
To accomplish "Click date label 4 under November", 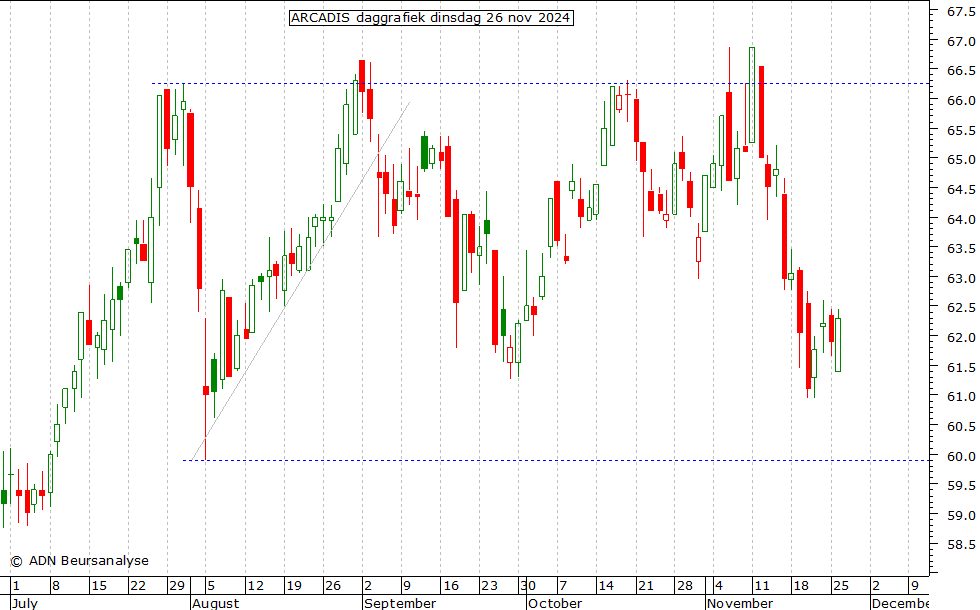I will 719,586.
